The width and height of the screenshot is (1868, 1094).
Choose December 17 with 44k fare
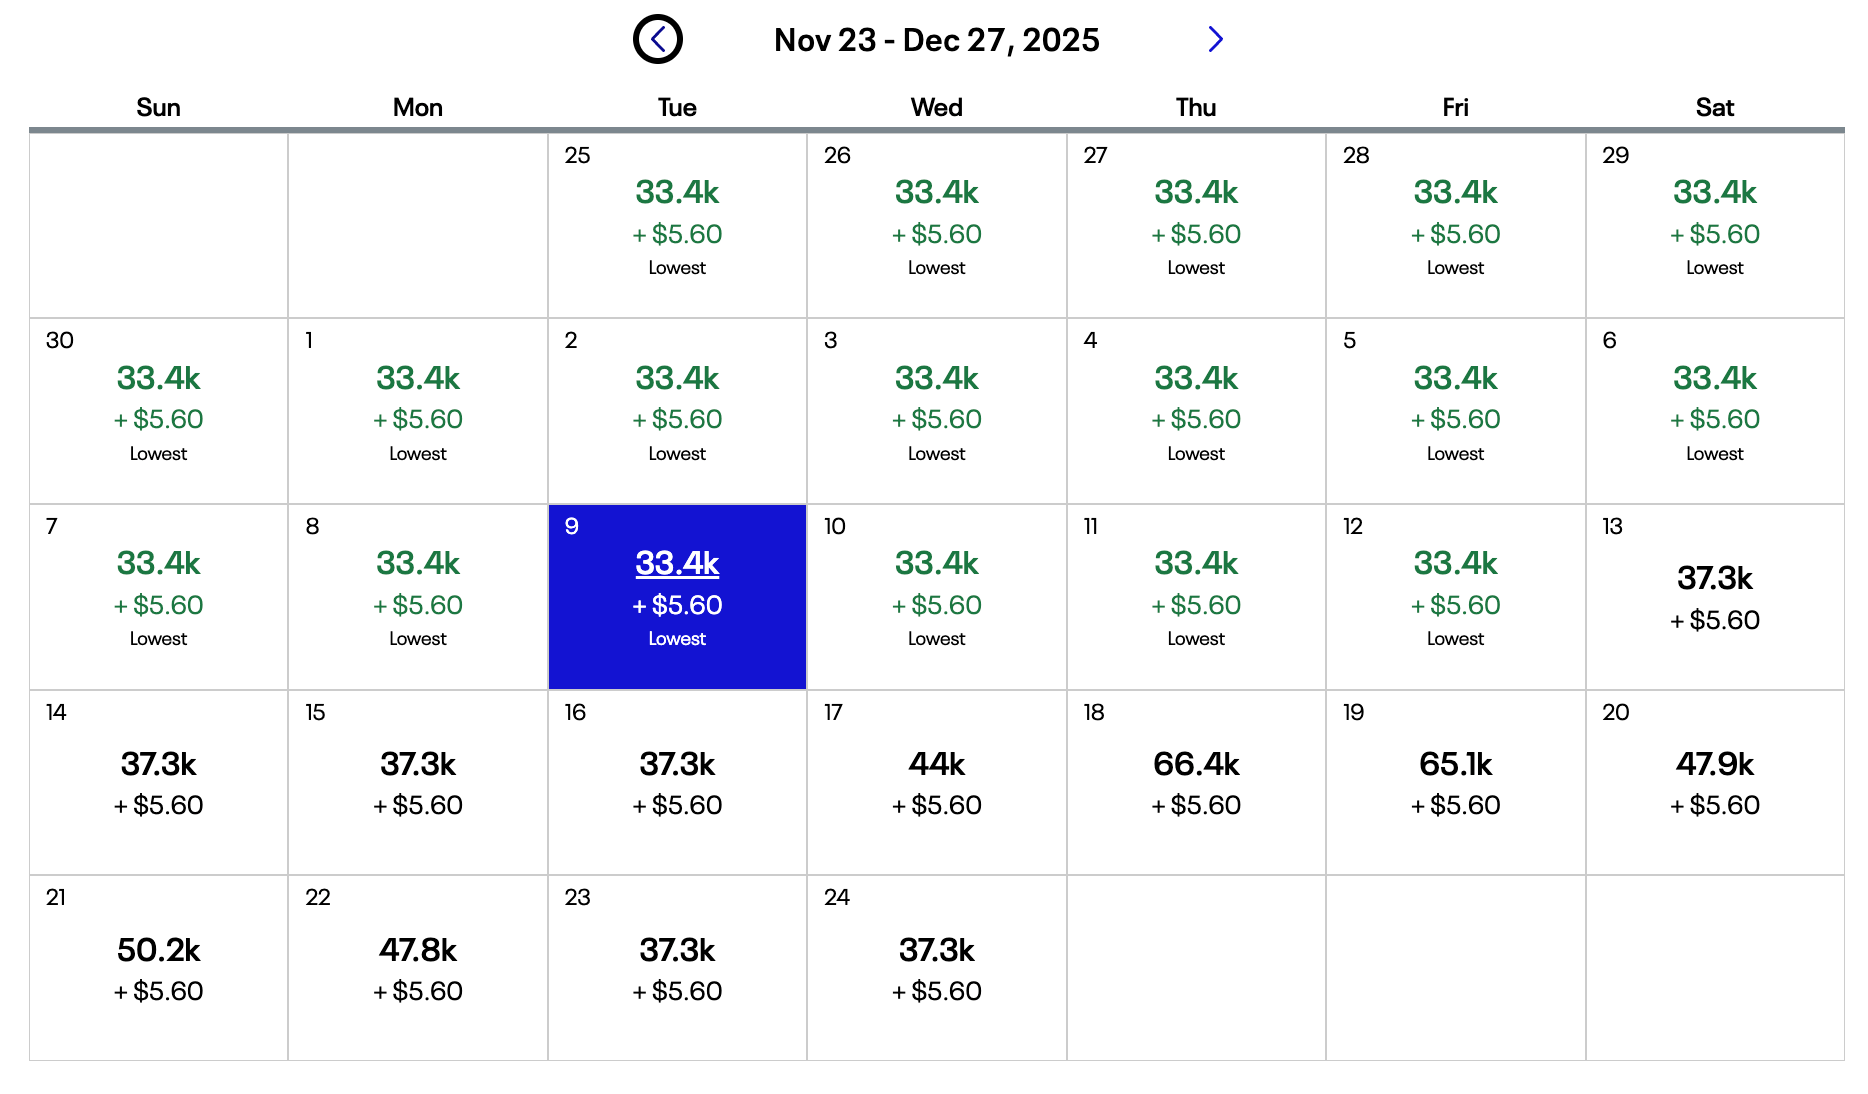pos(935,782)
